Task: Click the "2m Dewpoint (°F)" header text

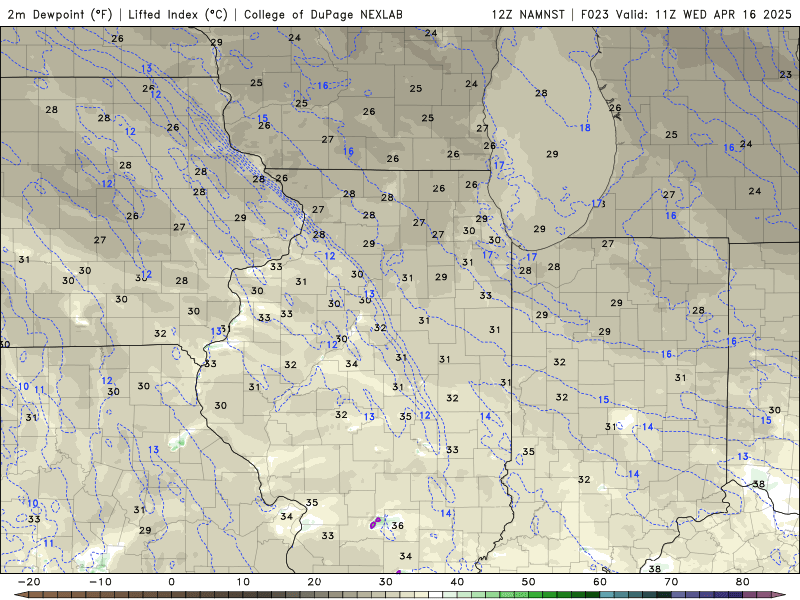Action: click(x=59, y=14)
